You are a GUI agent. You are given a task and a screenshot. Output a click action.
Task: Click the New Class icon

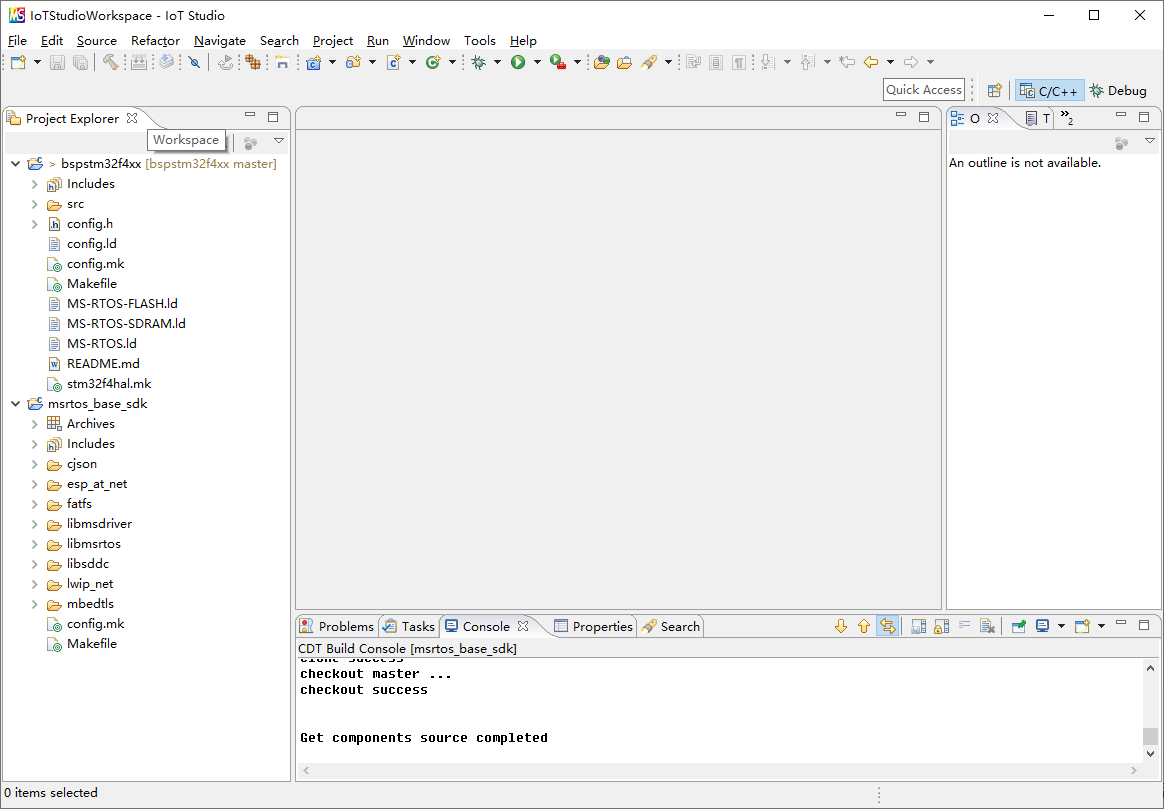tap(433, 62)
